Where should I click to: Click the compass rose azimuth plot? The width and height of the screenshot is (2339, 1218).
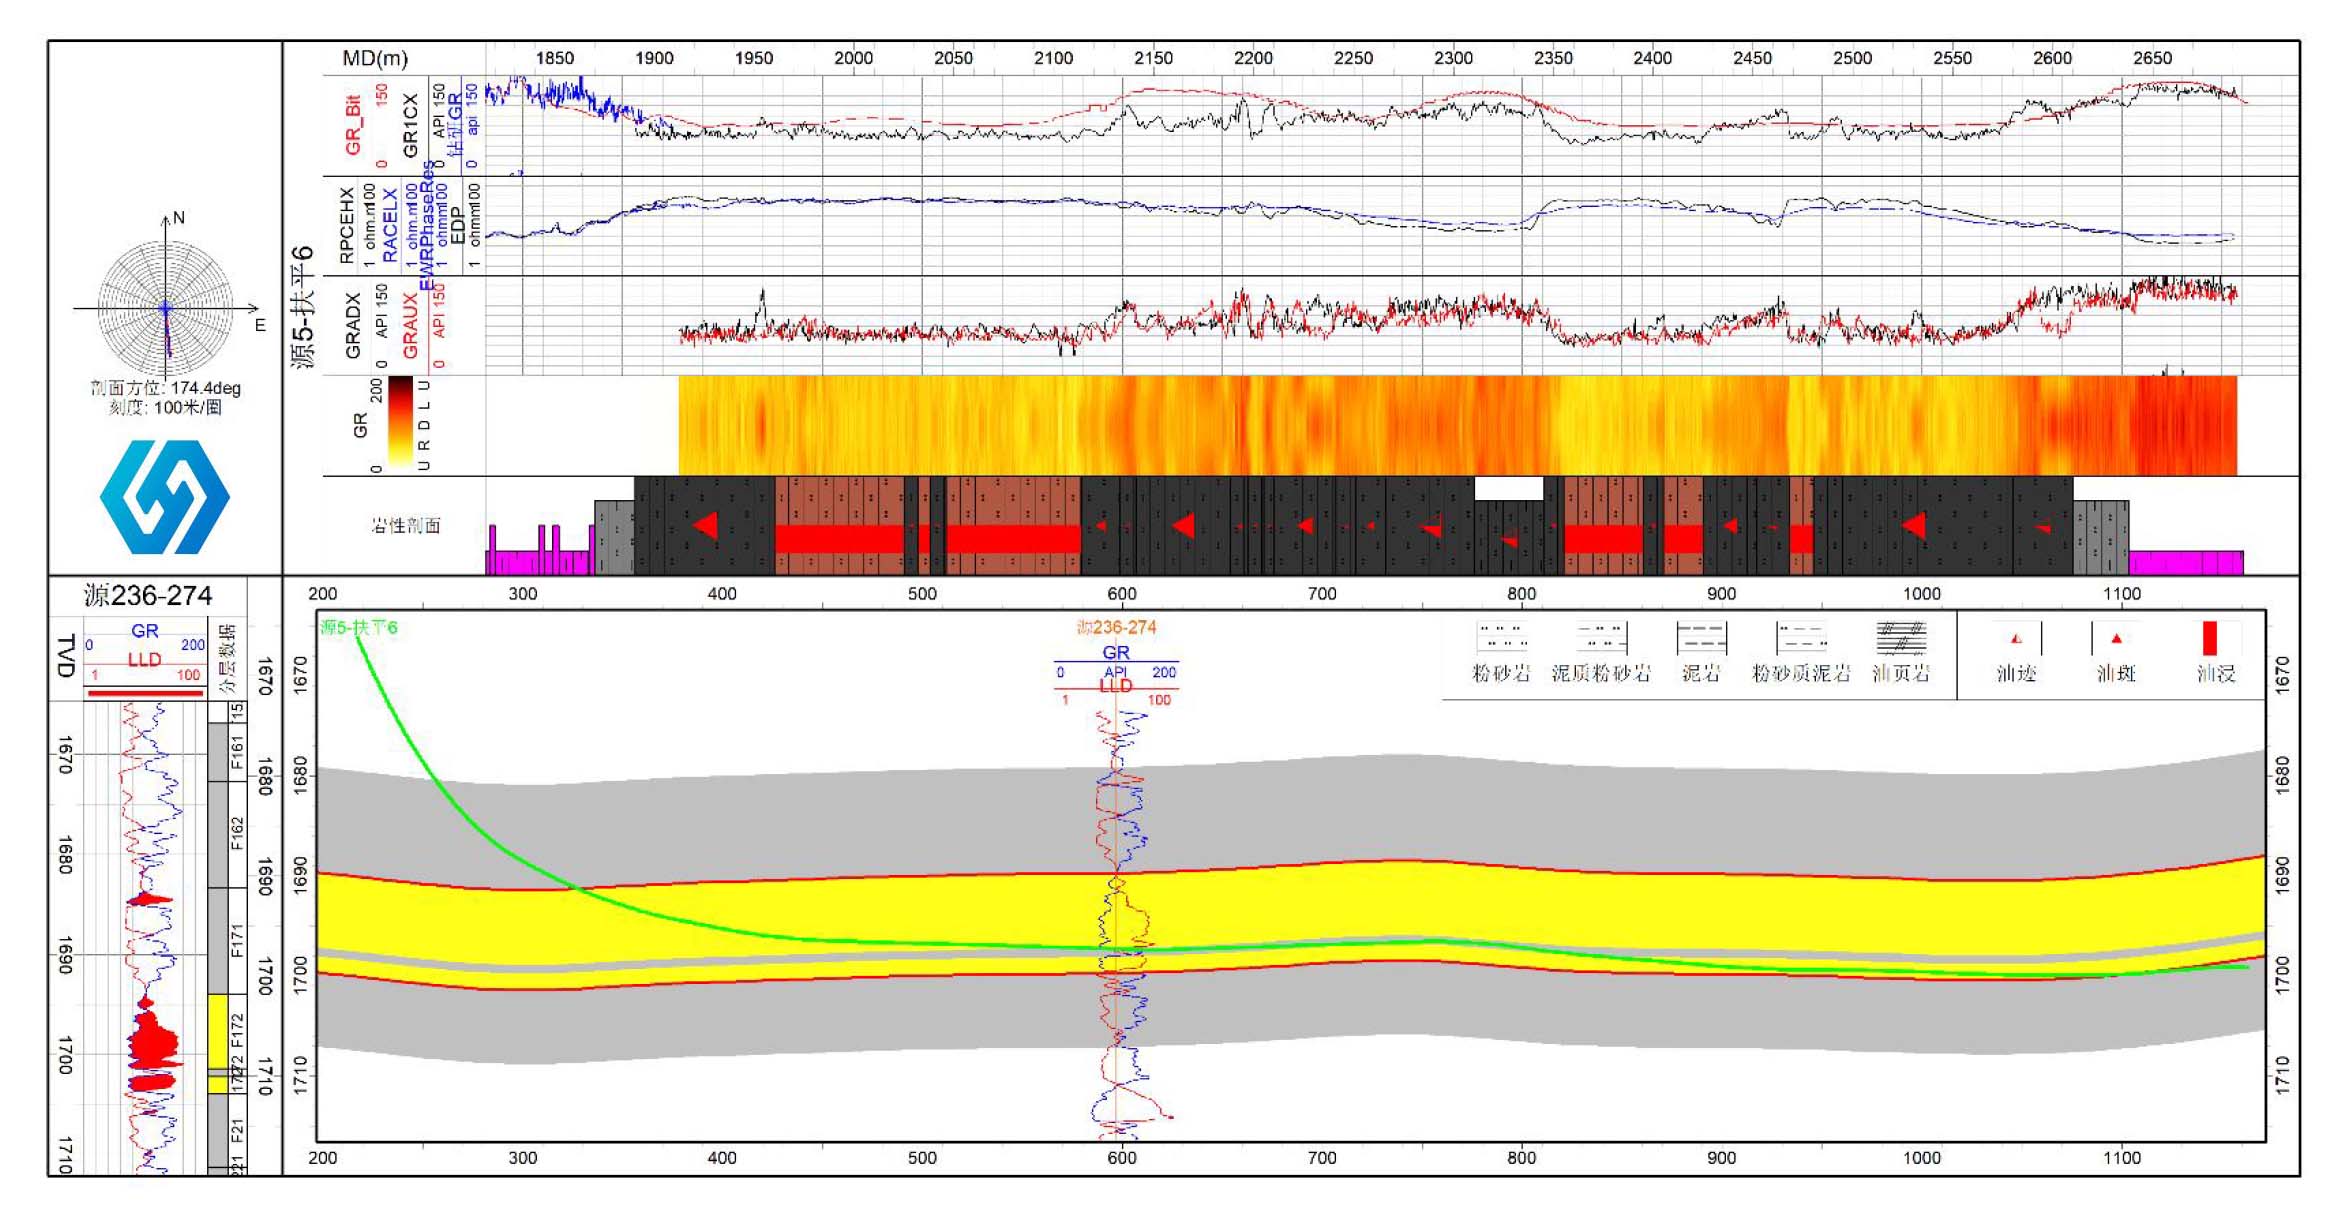tap(166, 308)
